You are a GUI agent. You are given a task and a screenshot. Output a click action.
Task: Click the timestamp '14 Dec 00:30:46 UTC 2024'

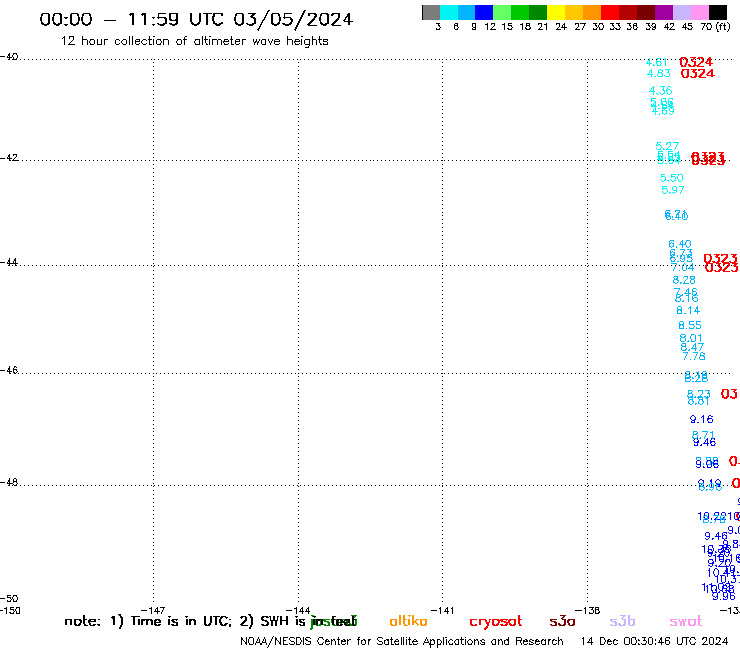coord(655,642)
